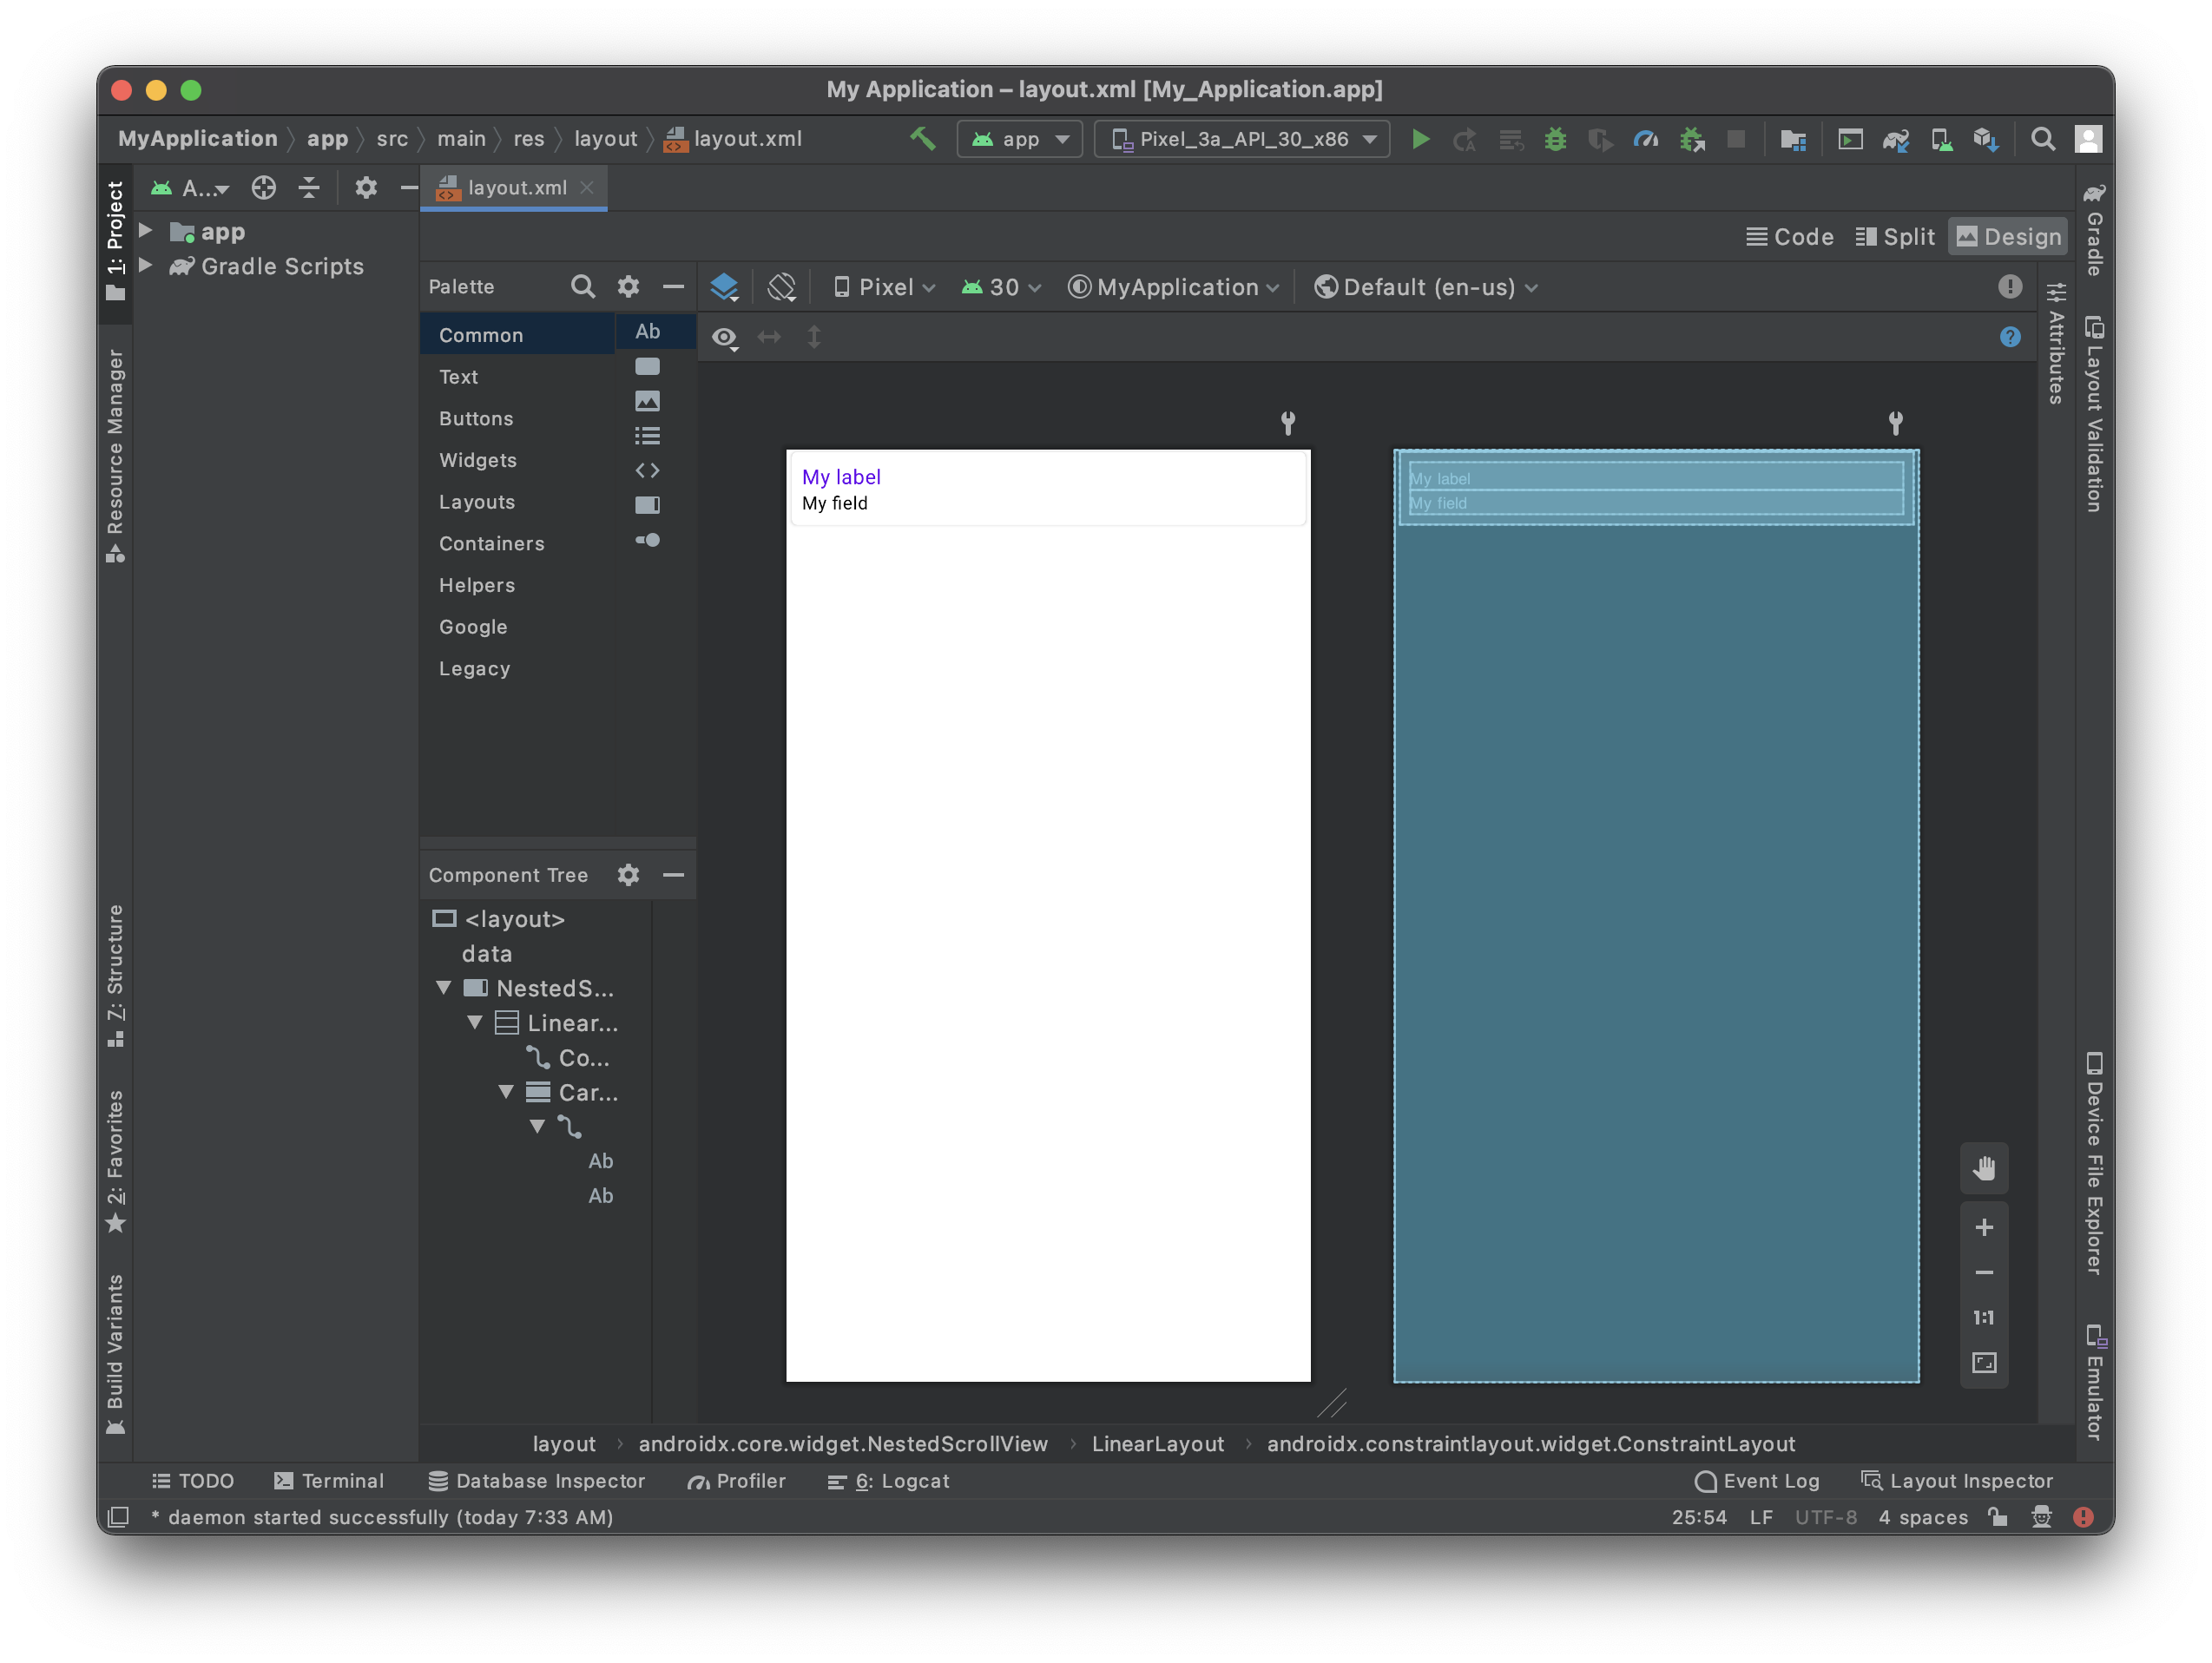Select Buttons category in Palette
This screenshot has width=2212, height=1663.
coord(517,419)
